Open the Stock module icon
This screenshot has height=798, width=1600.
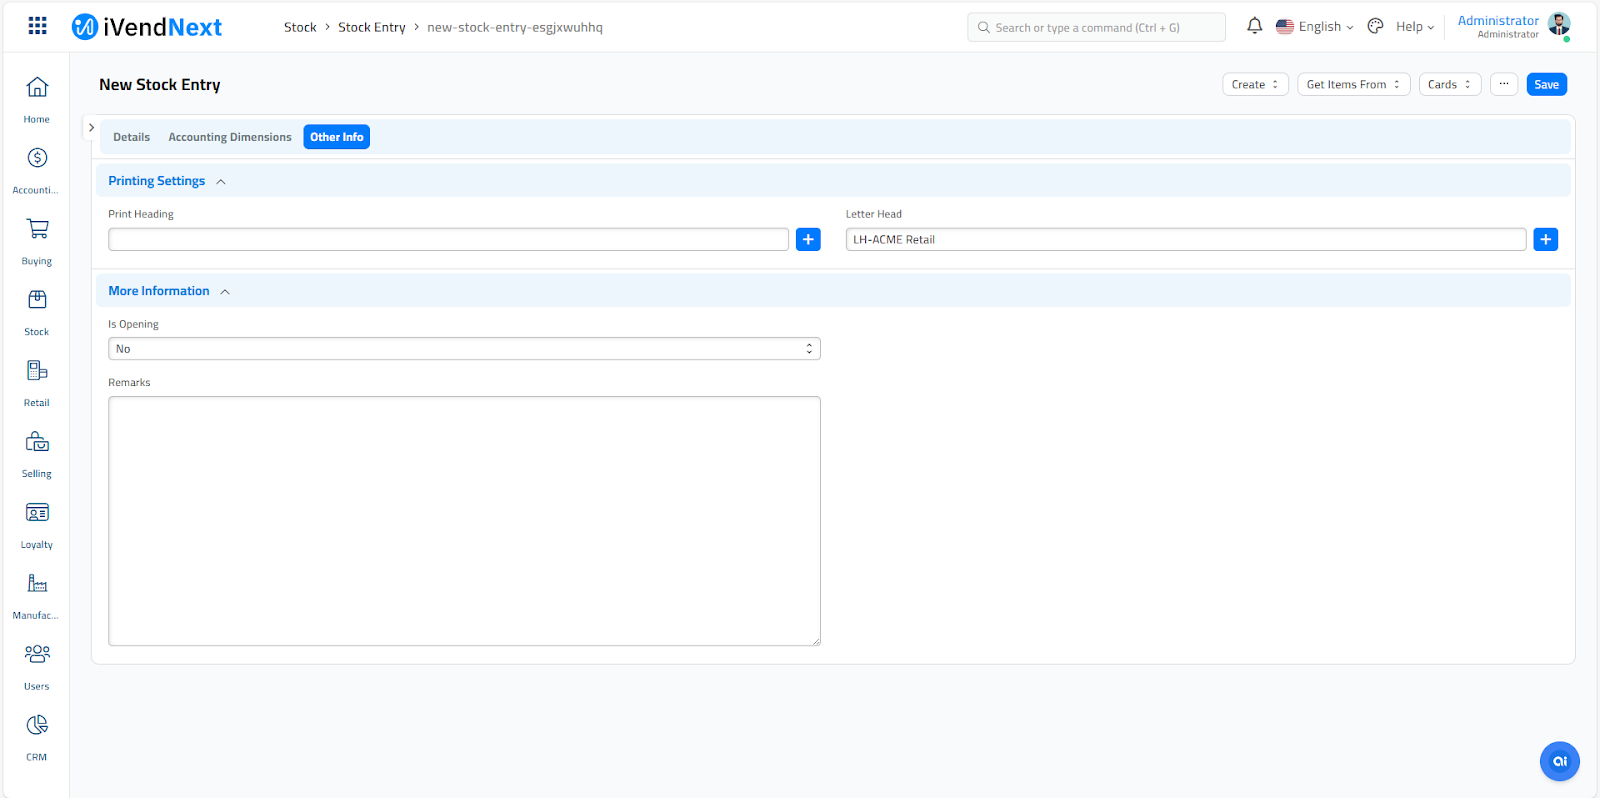pyautogui.click(x=37, y=300)
